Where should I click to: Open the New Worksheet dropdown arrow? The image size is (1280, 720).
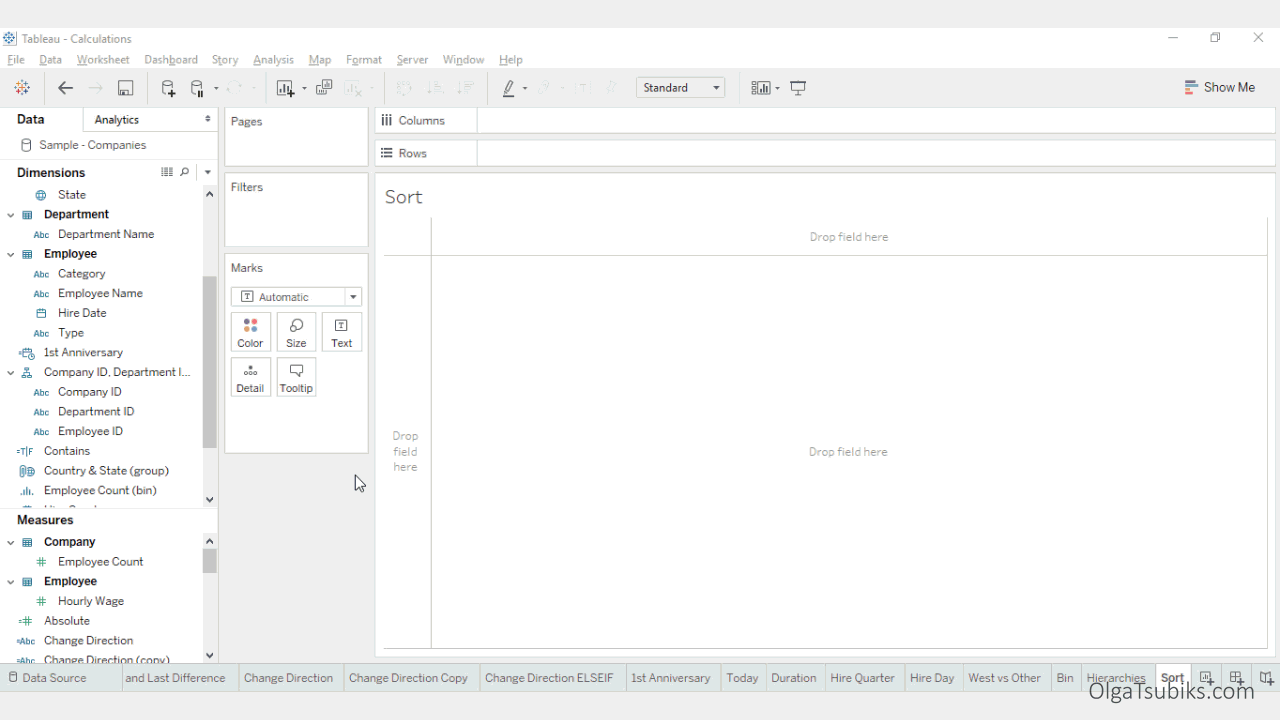click(x=304, y=88)
